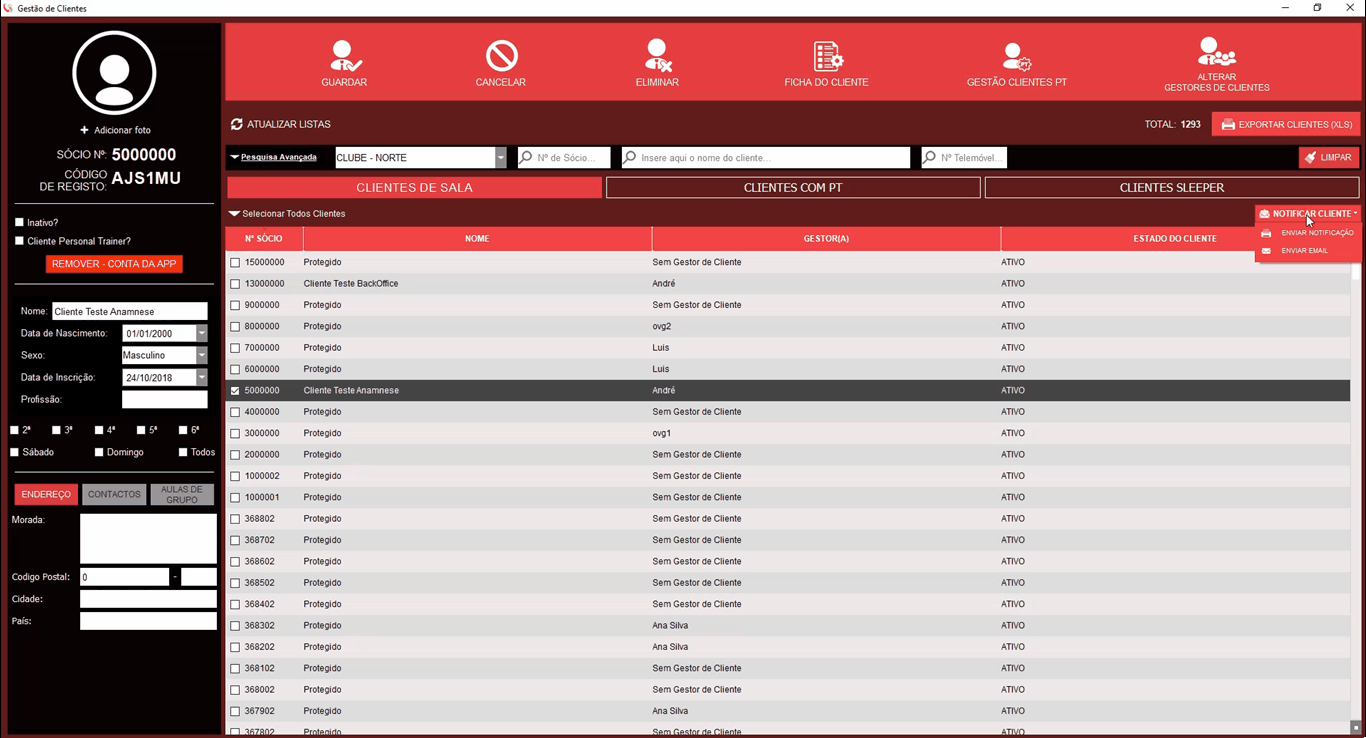
Task: Select row Cliente Teste BackOffice
Action: tap(788, 284)
